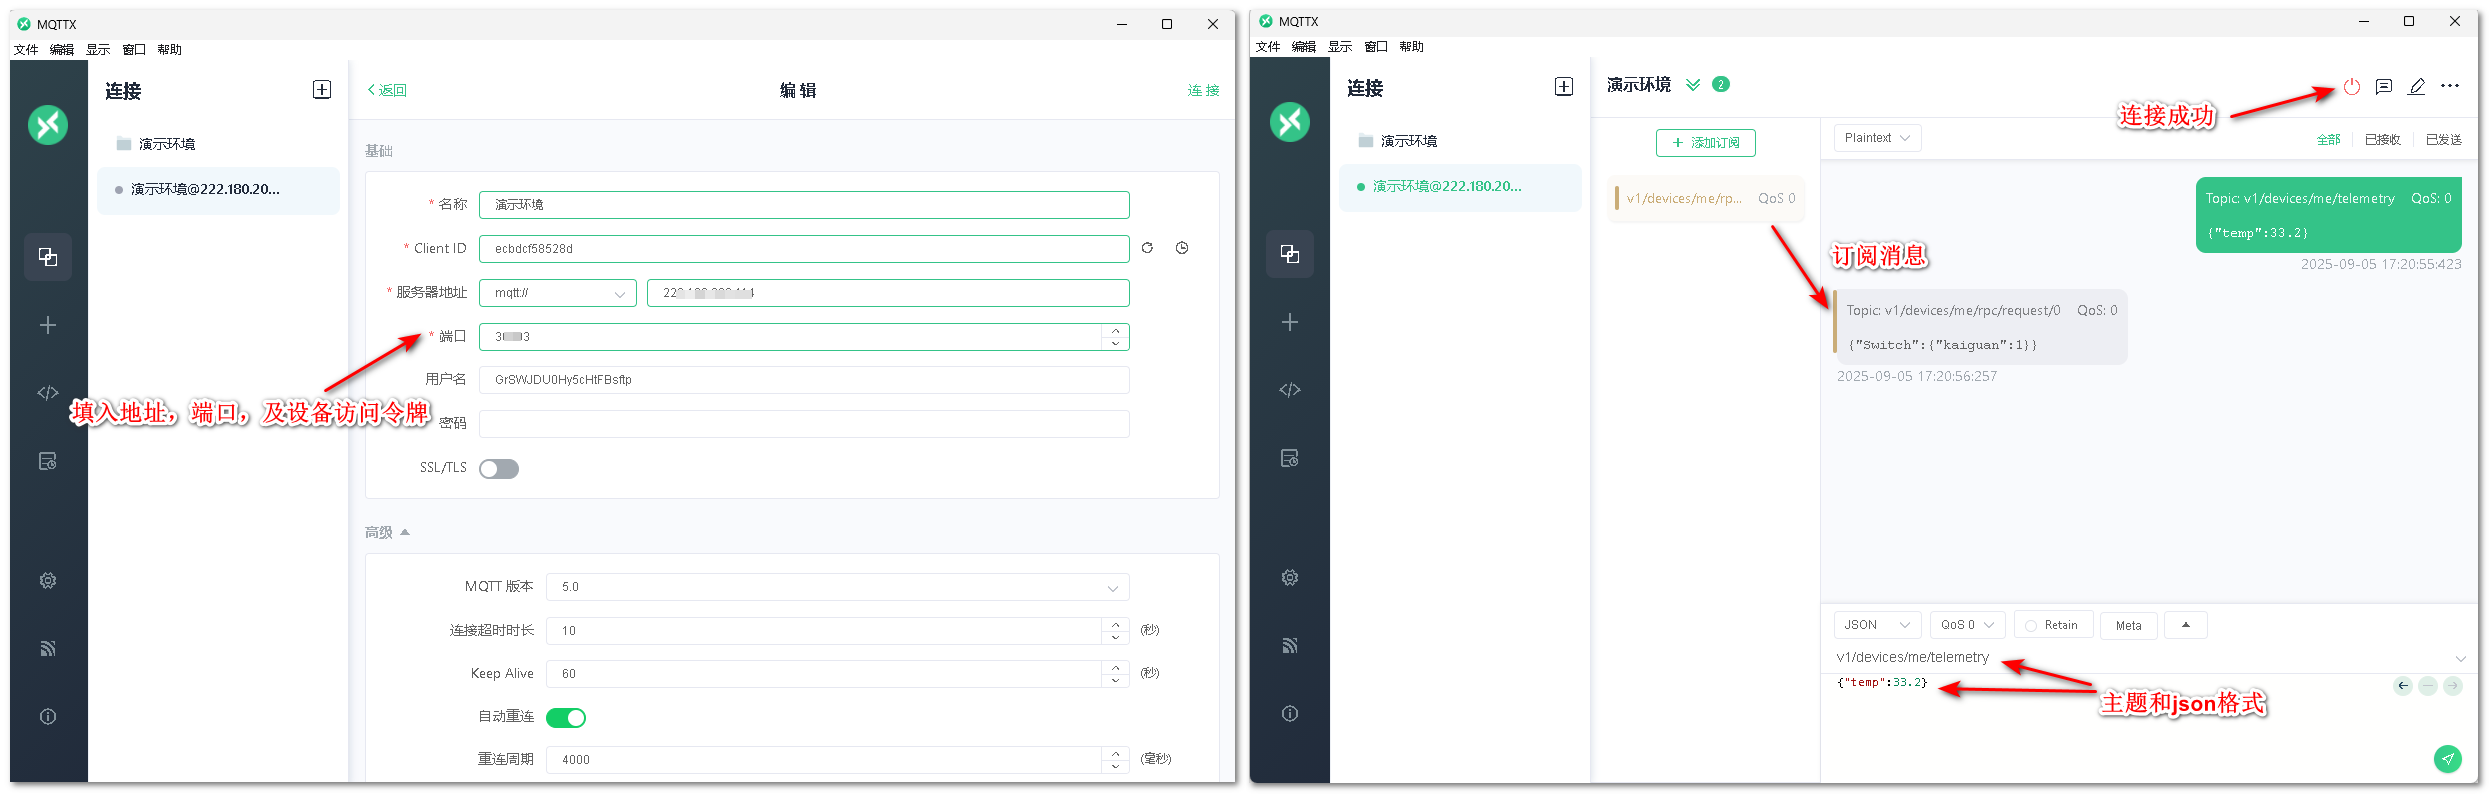Switch to the 已接收 messages tab
Screen dimensions: 2489x794
[x=2382, y=140]
